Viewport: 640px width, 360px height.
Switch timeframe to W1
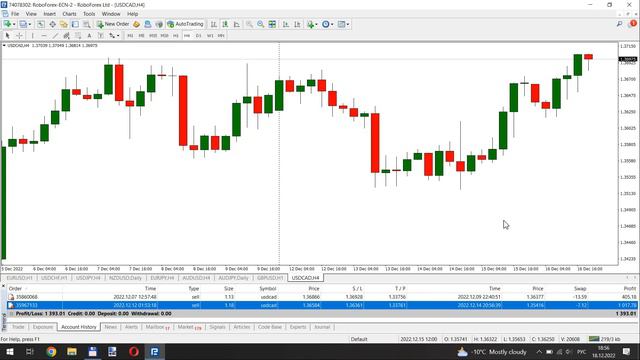click(210, 36)
